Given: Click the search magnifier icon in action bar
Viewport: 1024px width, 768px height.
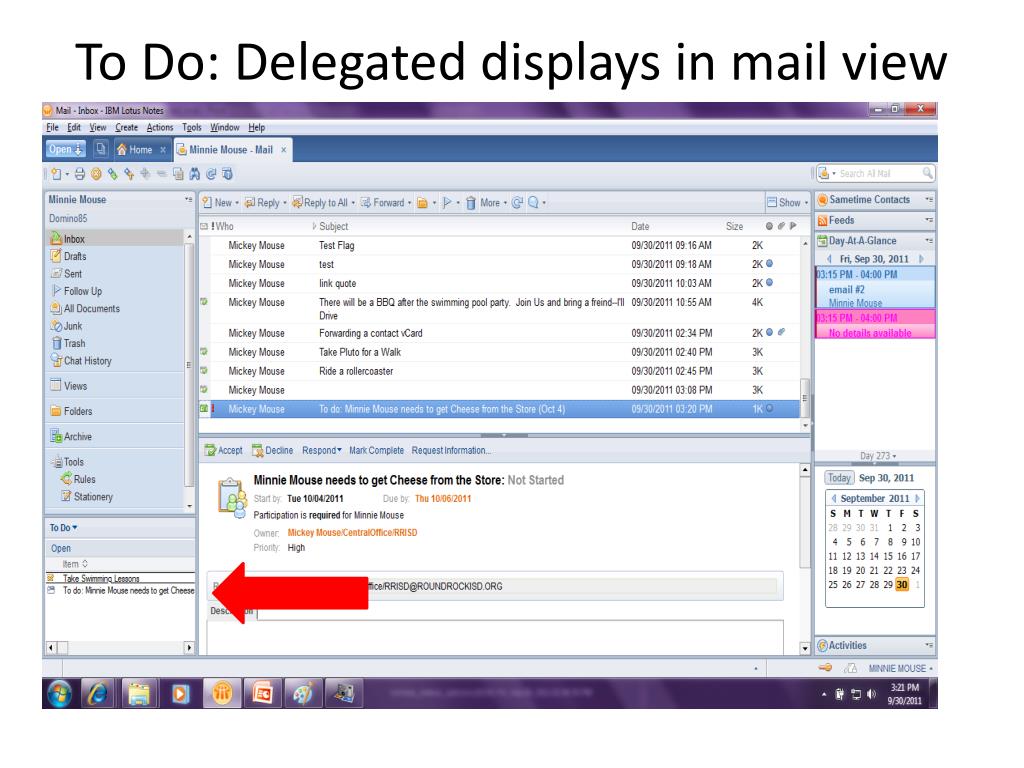Looking at the screenshot, I should (x=533, y=203).
